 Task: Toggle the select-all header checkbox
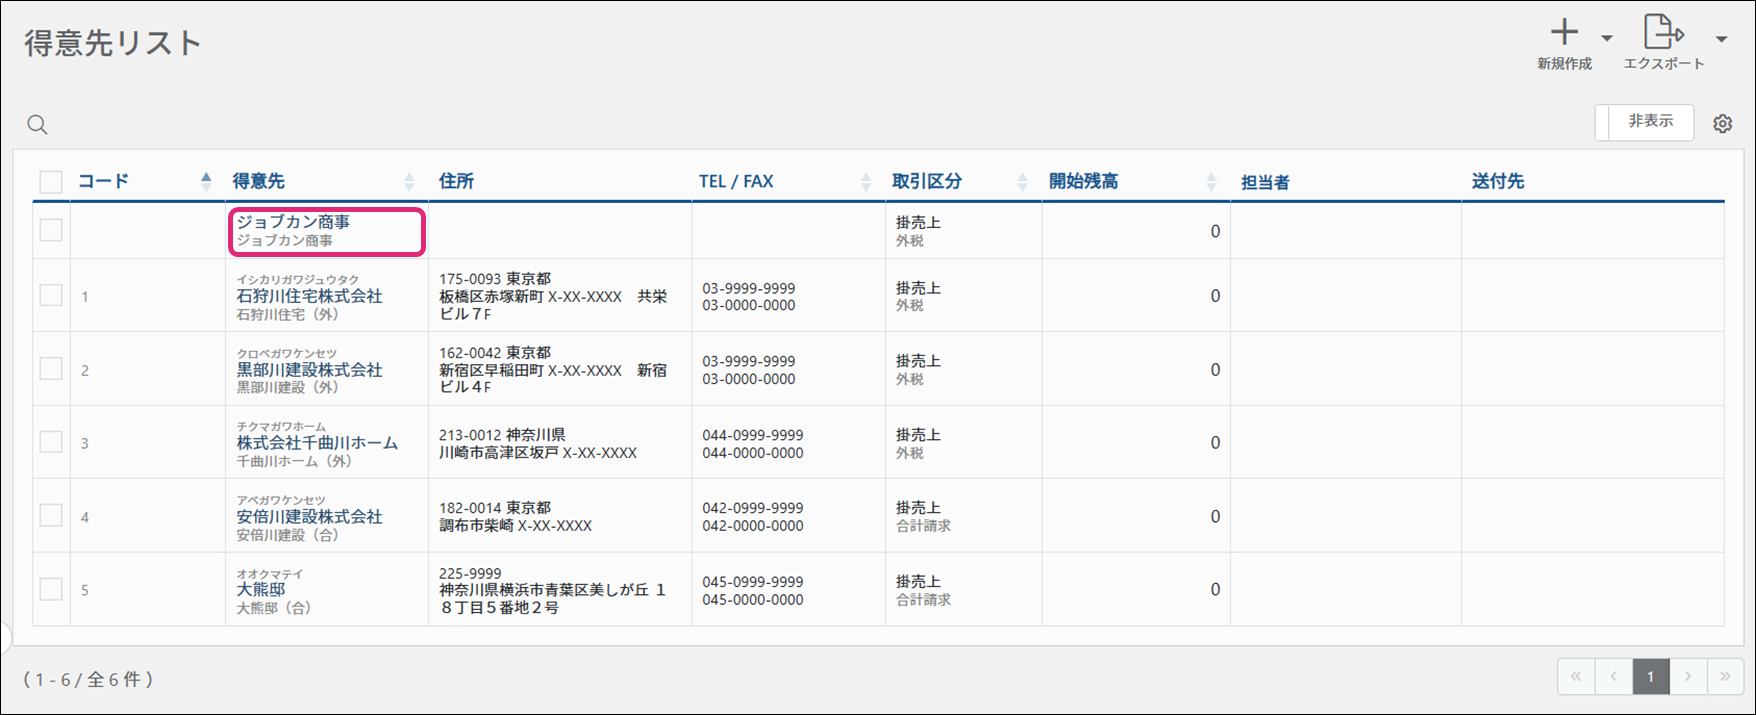click(x=51, y=182)
